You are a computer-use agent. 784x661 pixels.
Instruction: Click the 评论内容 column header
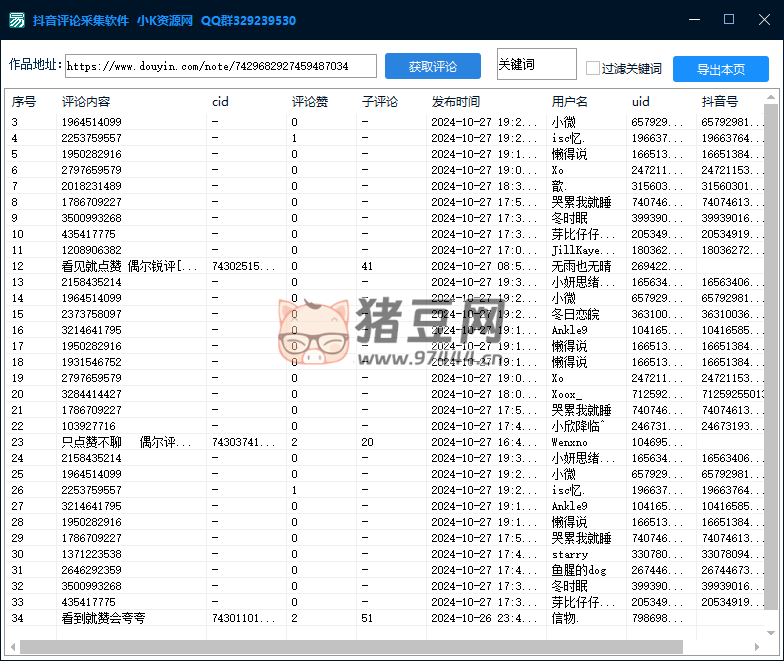click(x=86, y=102)
